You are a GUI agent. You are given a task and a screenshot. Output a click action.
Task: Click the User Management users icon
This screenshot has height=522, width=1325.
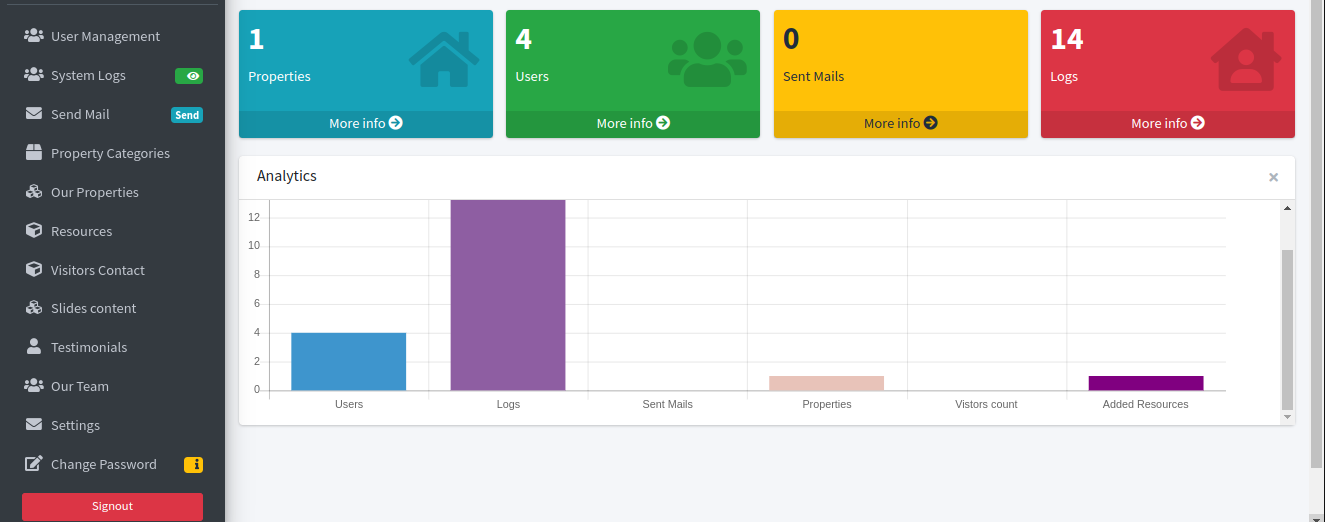(x=34, y=36)
